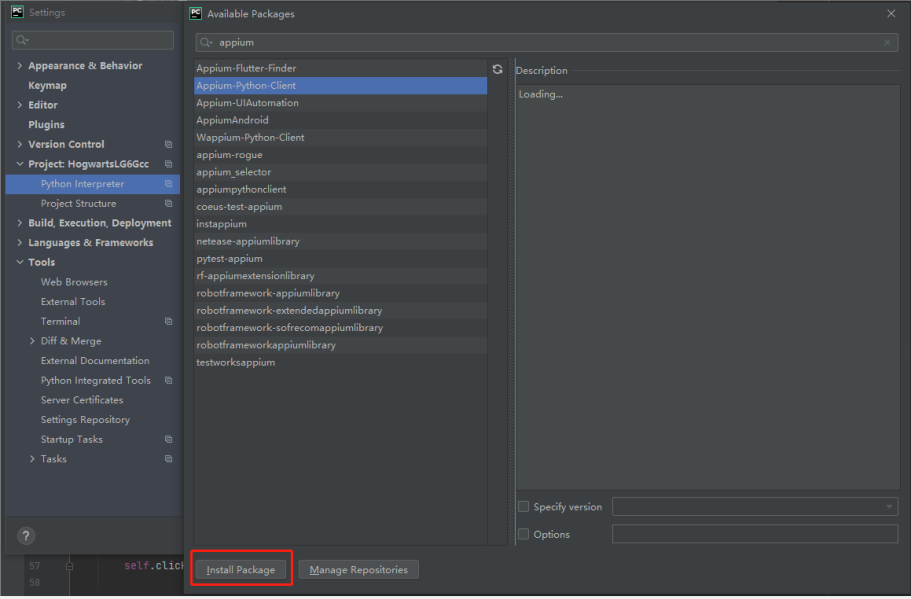This screenshot has width=911, height=599.
Task: Open Settings Repository page
Action: coord(85,419)
